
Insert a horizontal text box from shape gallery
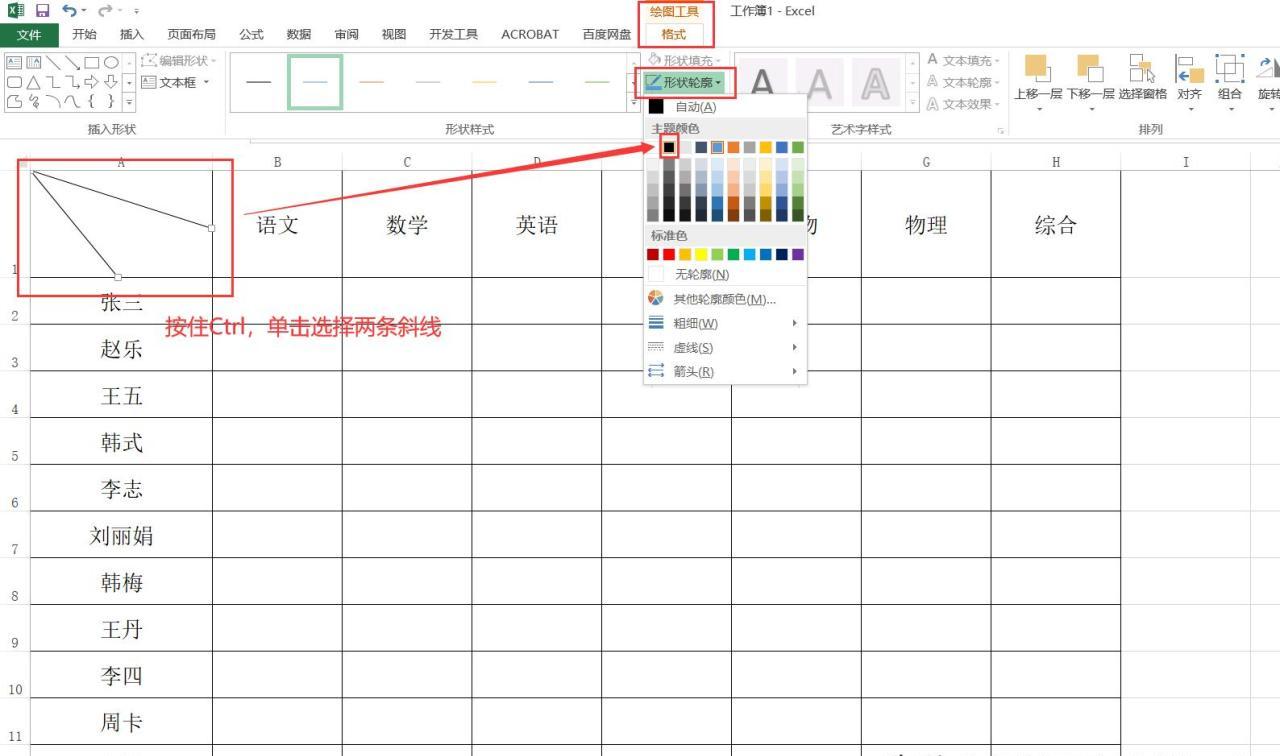[x=14, y=62]
